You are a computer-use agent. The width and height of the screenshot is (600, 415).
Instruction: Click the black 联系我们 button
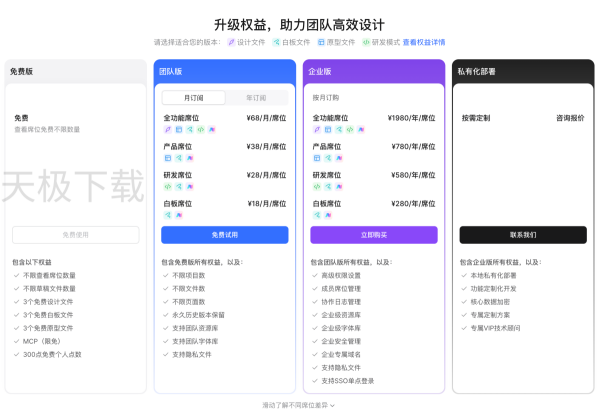point(522,235)
